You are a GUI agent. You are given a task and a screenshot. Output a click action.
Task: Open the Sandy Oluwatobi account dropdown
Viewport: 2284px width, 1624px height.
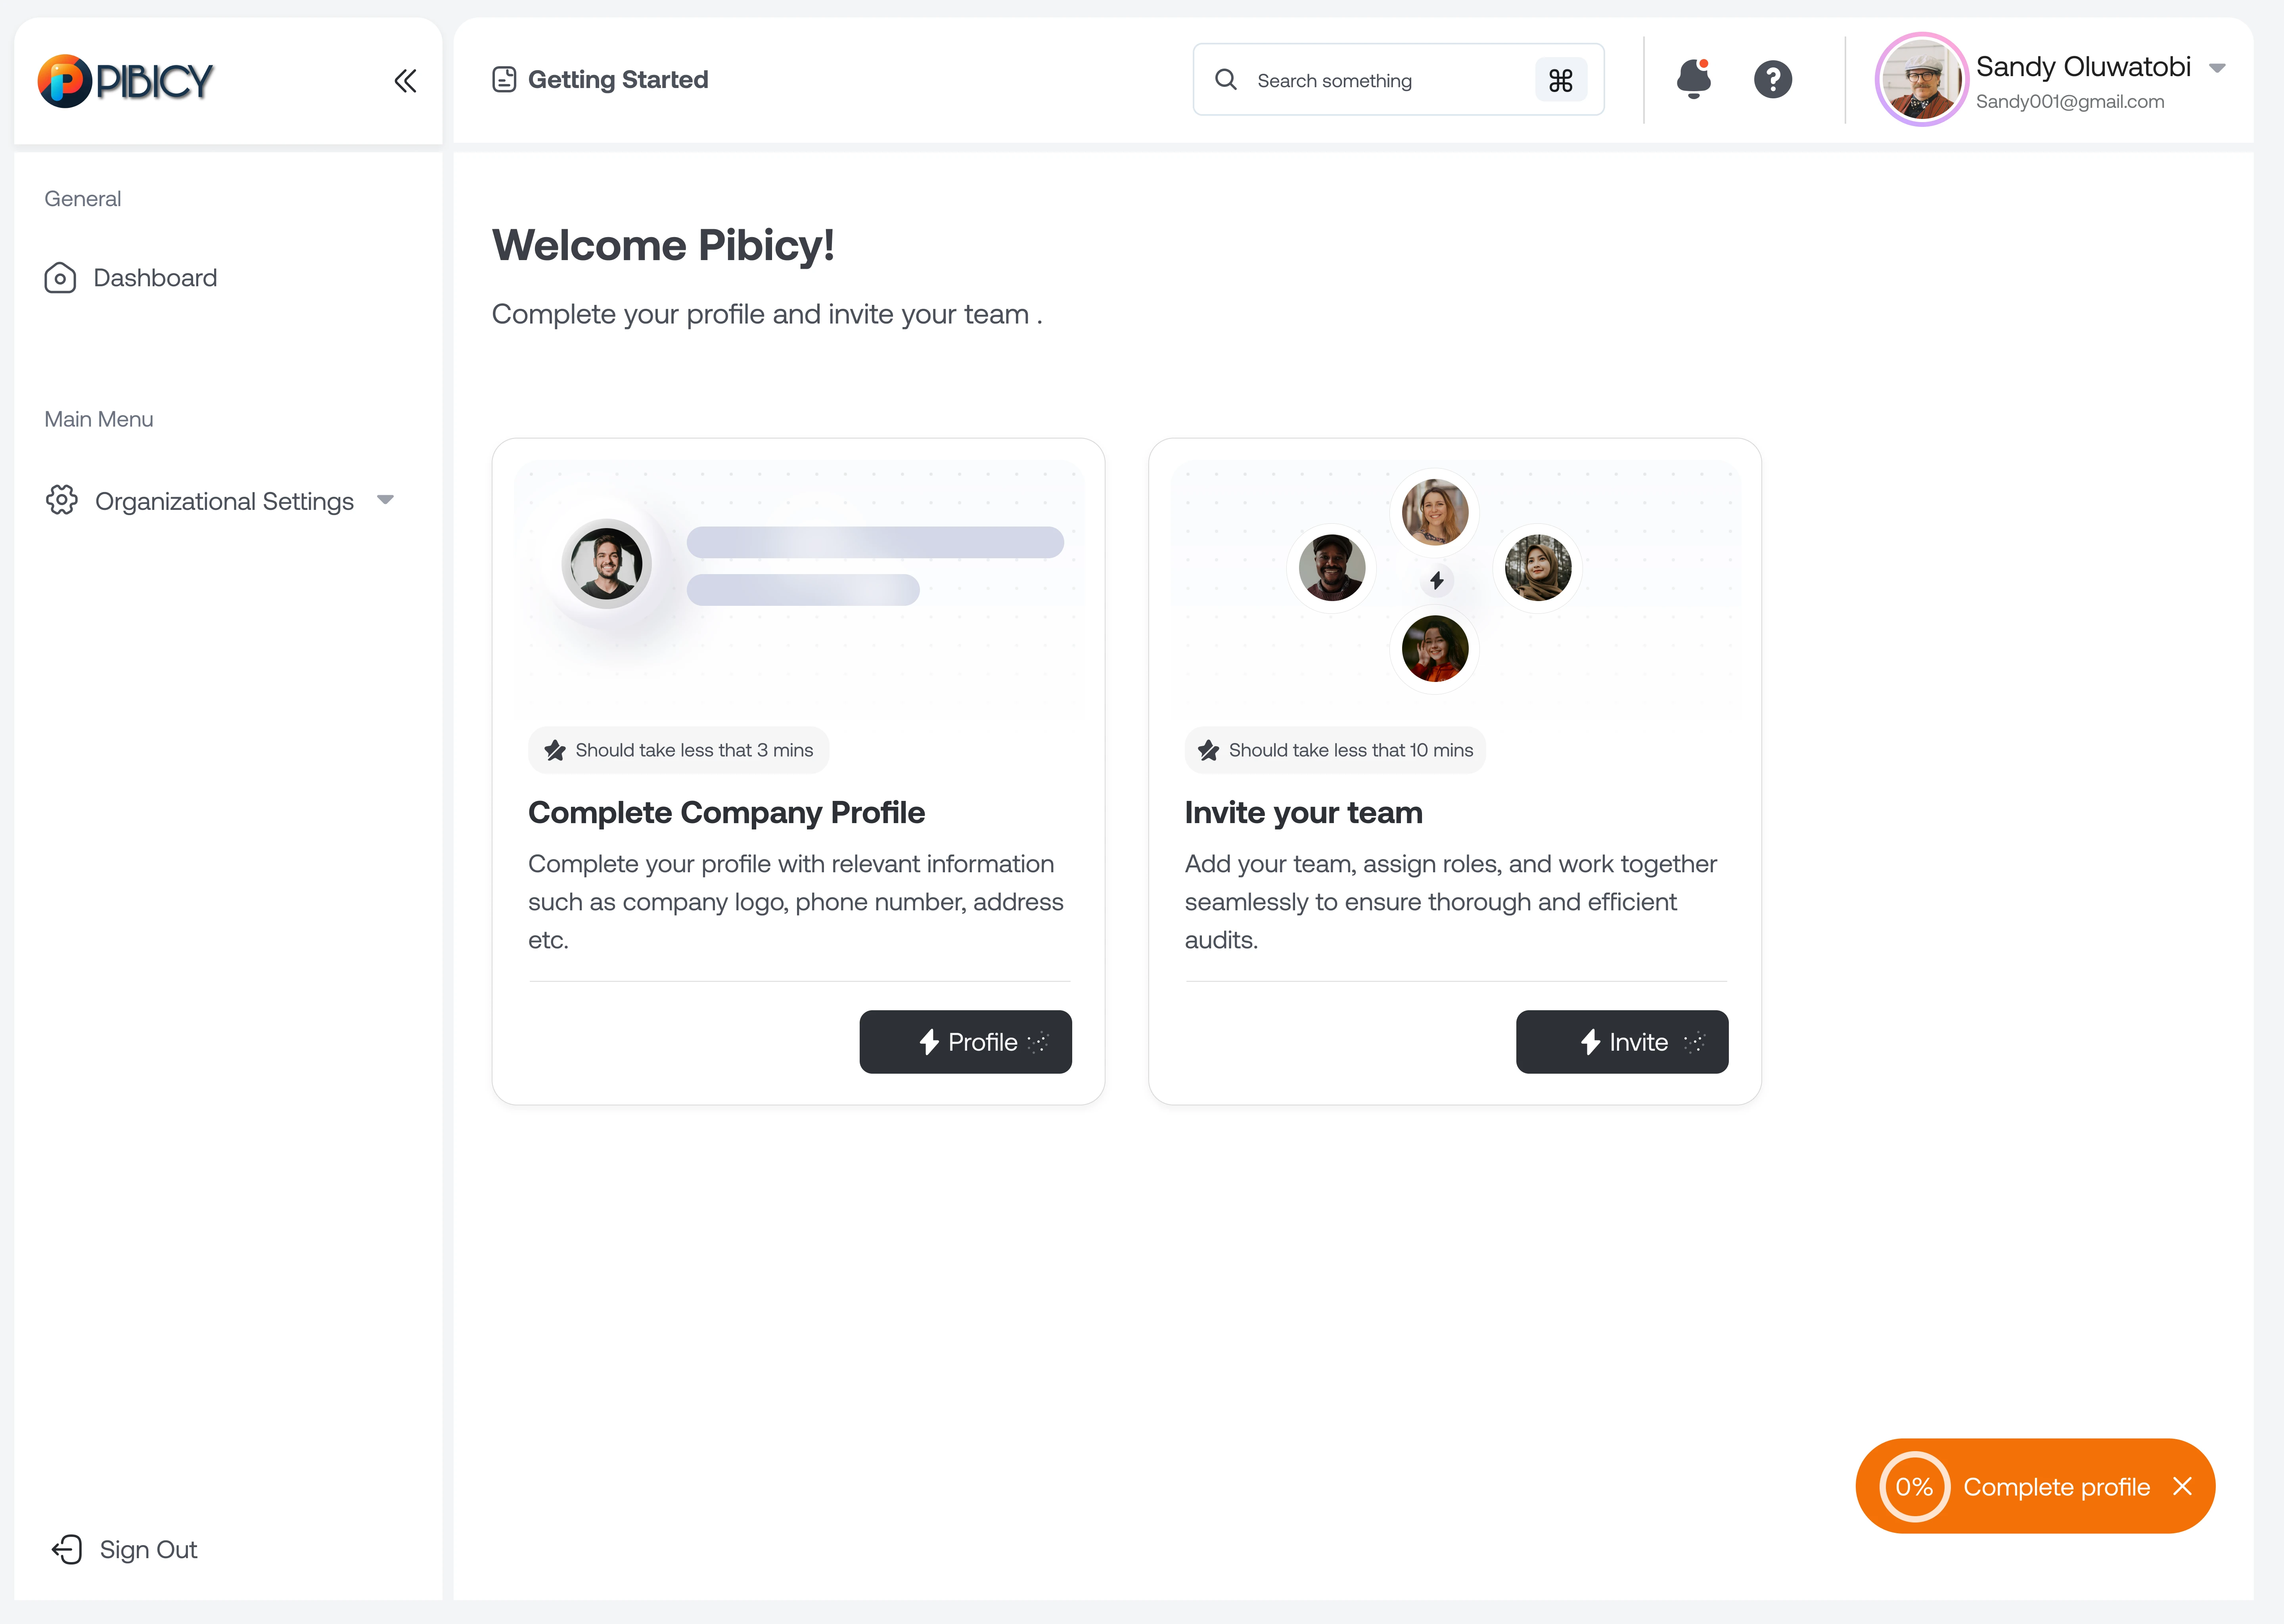[x=2217, y=68]
